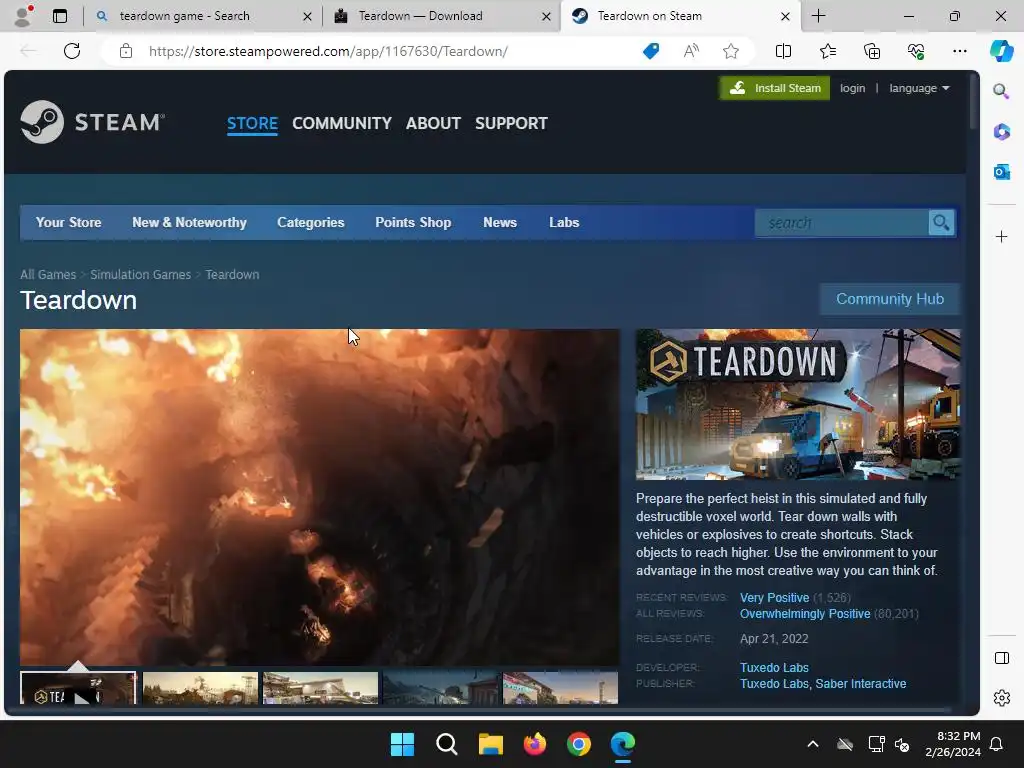Open sidebar settings gear icon
The image size is (1024, 768).
pyautogui.click(x=1001, y=698)
